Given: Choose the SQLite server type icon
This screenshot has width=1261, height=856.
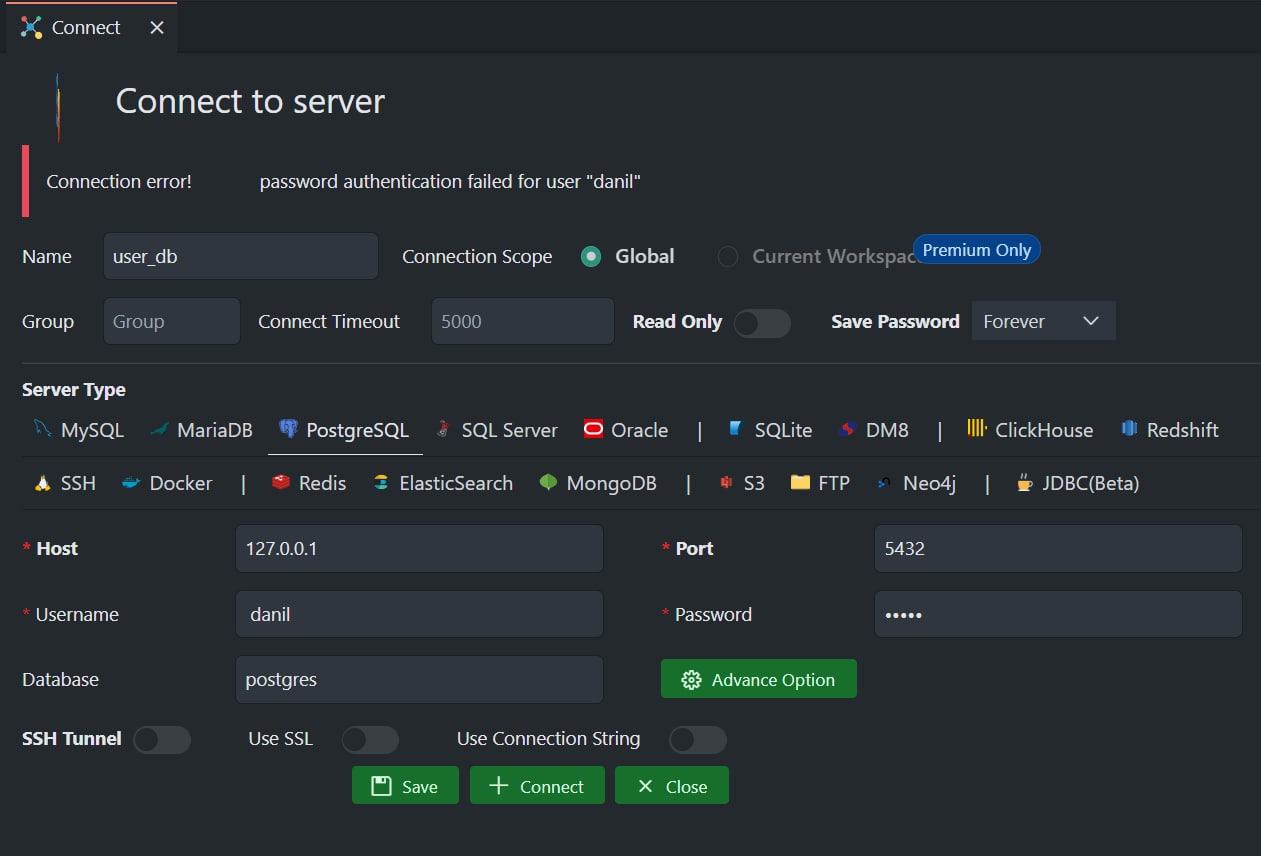Looking at the screenshot, I should [736, 429].
